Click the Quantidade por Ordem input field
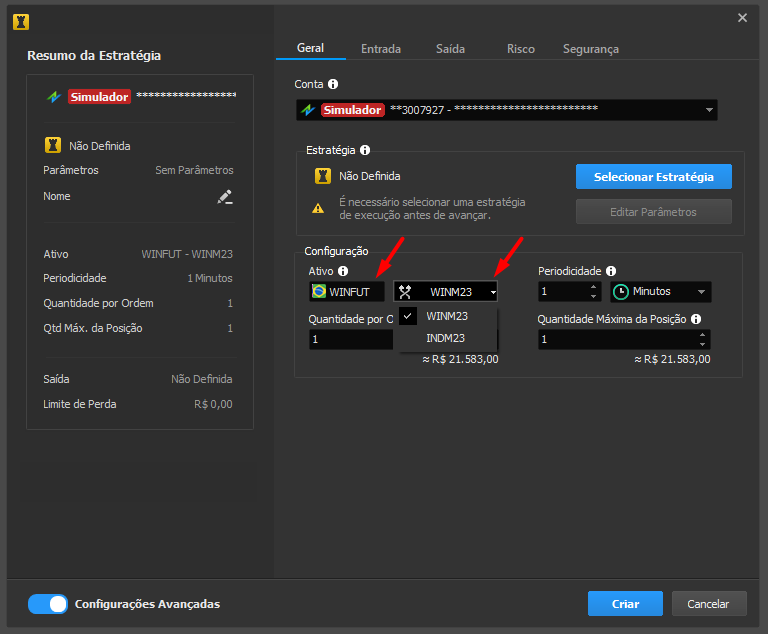Viewport: 768px width, 634px height. 351,339
